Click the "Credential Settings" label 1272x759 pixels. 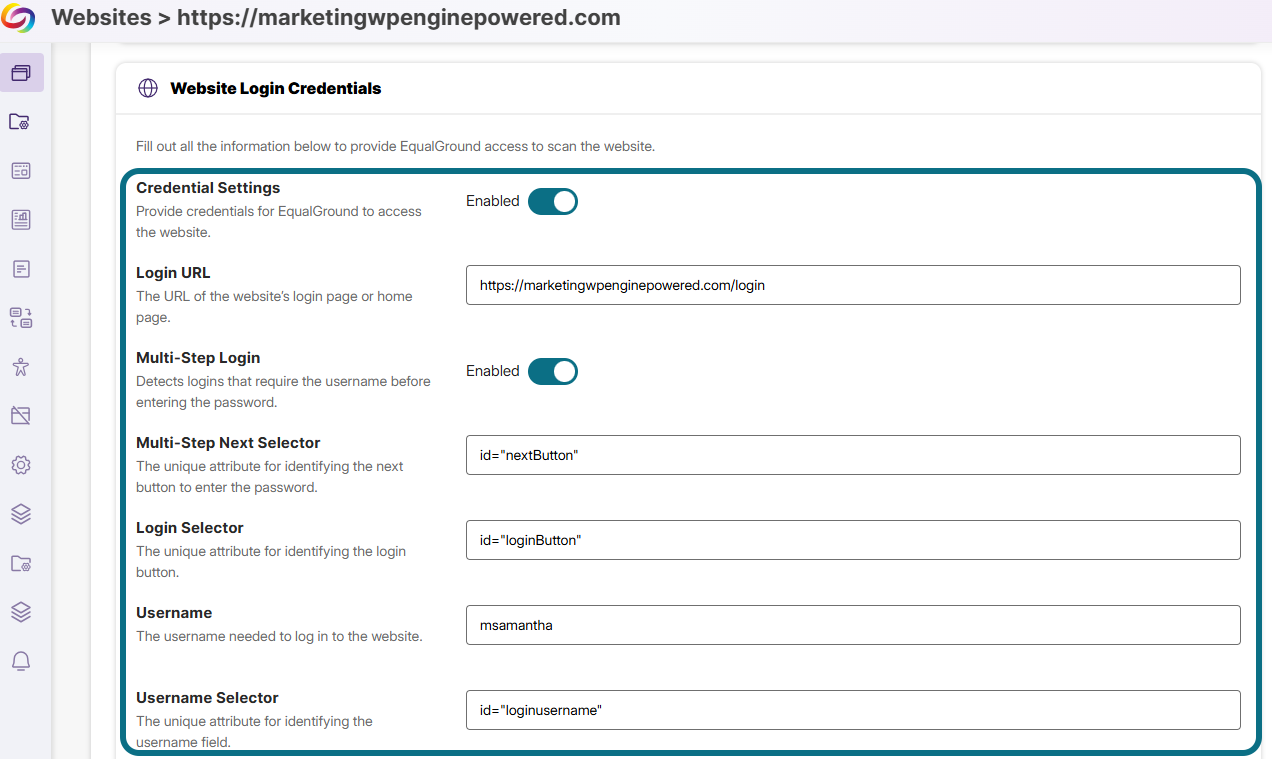pyautogui.click(x=208, y=188)
